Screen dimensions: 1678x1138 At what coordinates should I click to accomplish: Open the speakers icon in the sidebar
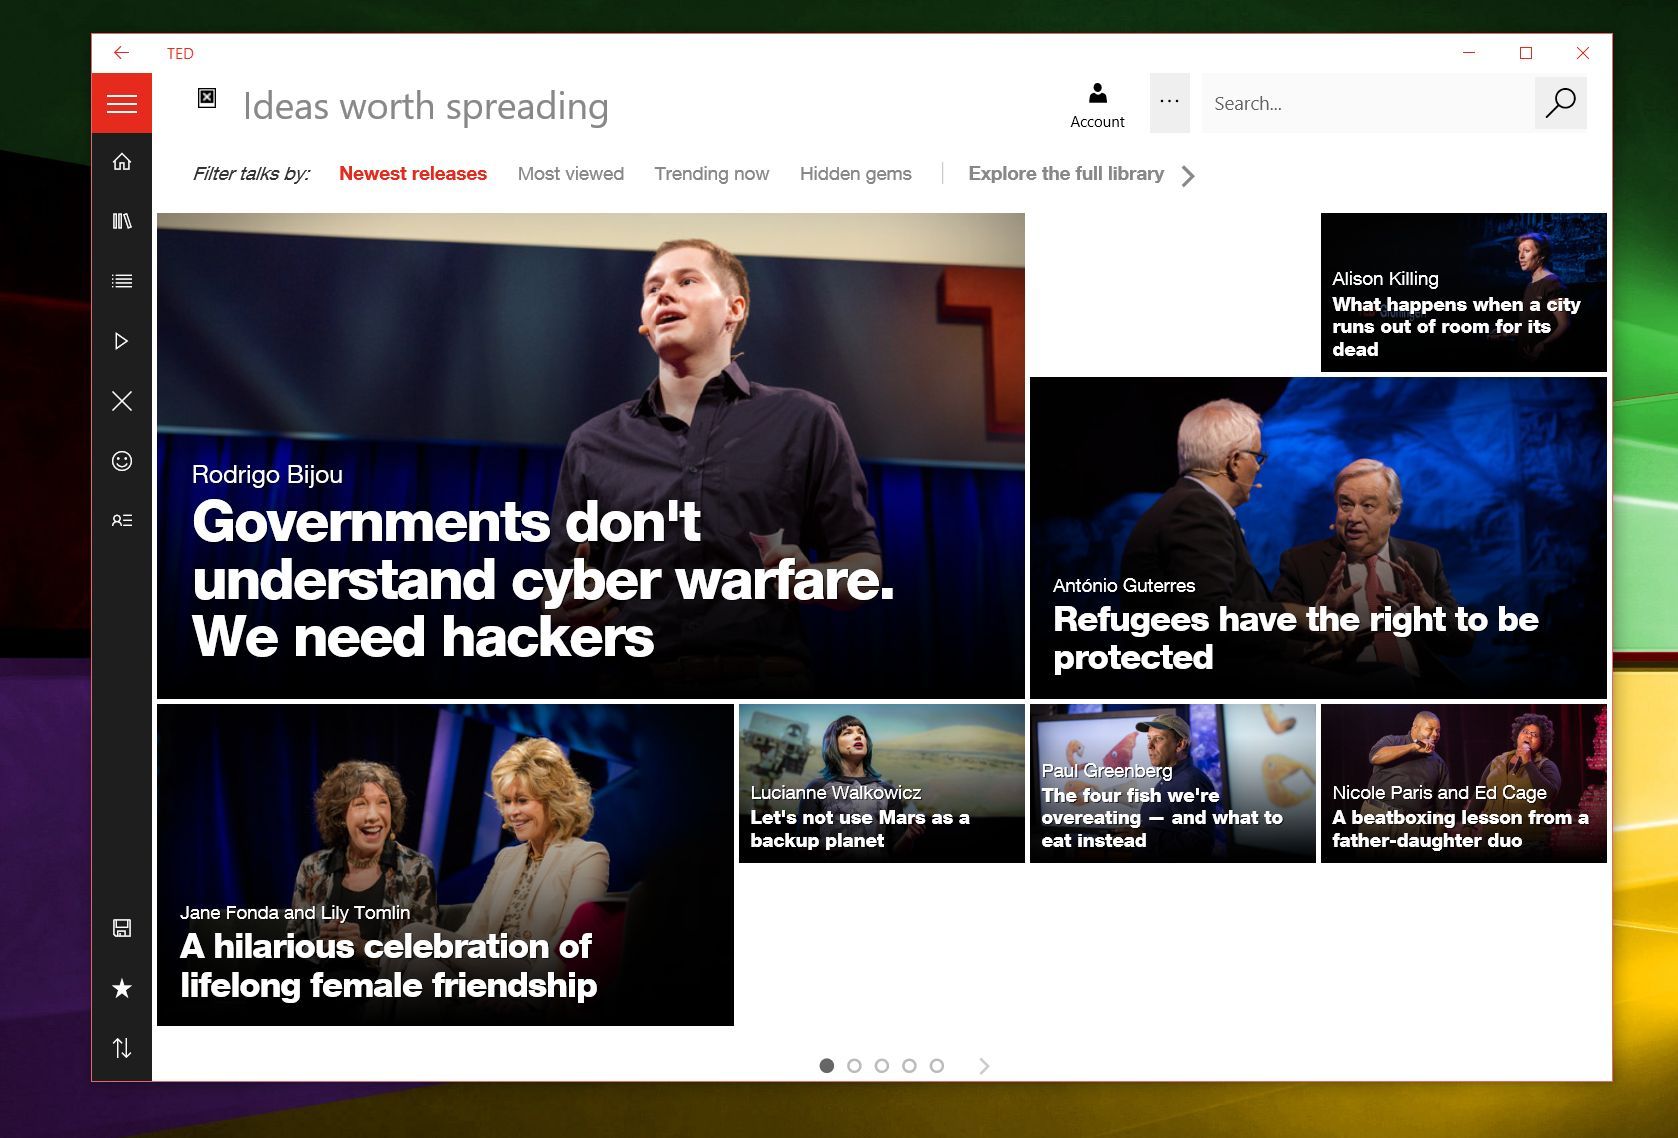[x=121, y=519]
